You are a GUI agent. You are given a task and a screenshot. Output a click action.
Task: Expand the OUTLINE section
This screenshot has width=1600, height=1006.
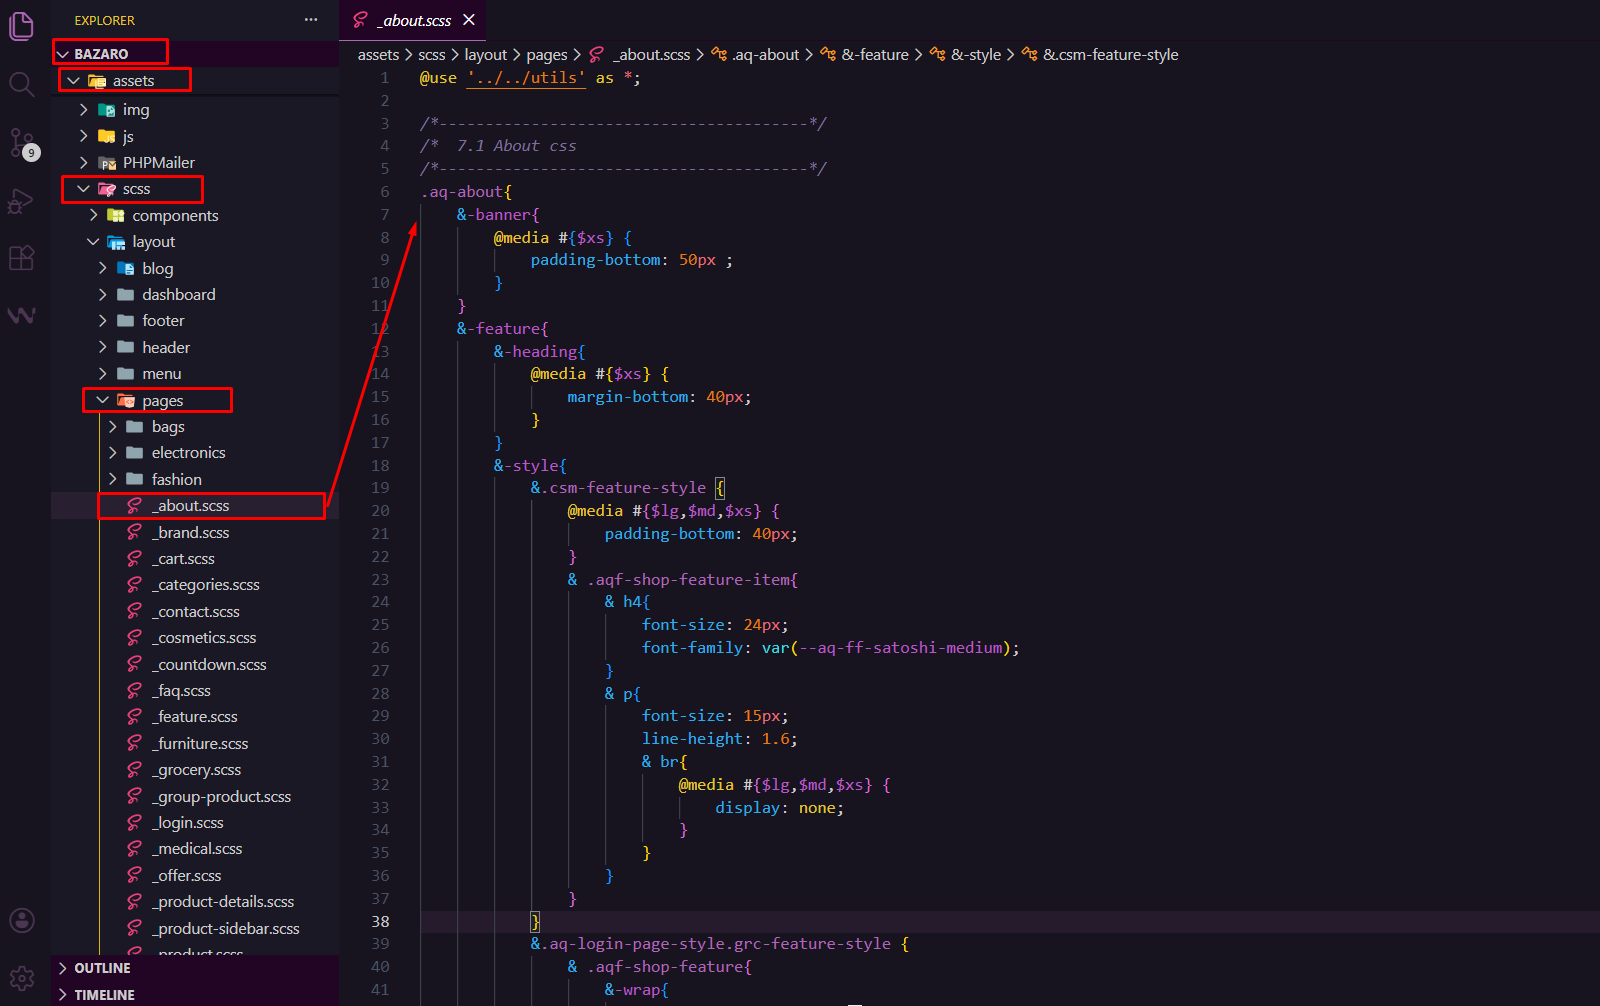102,968
